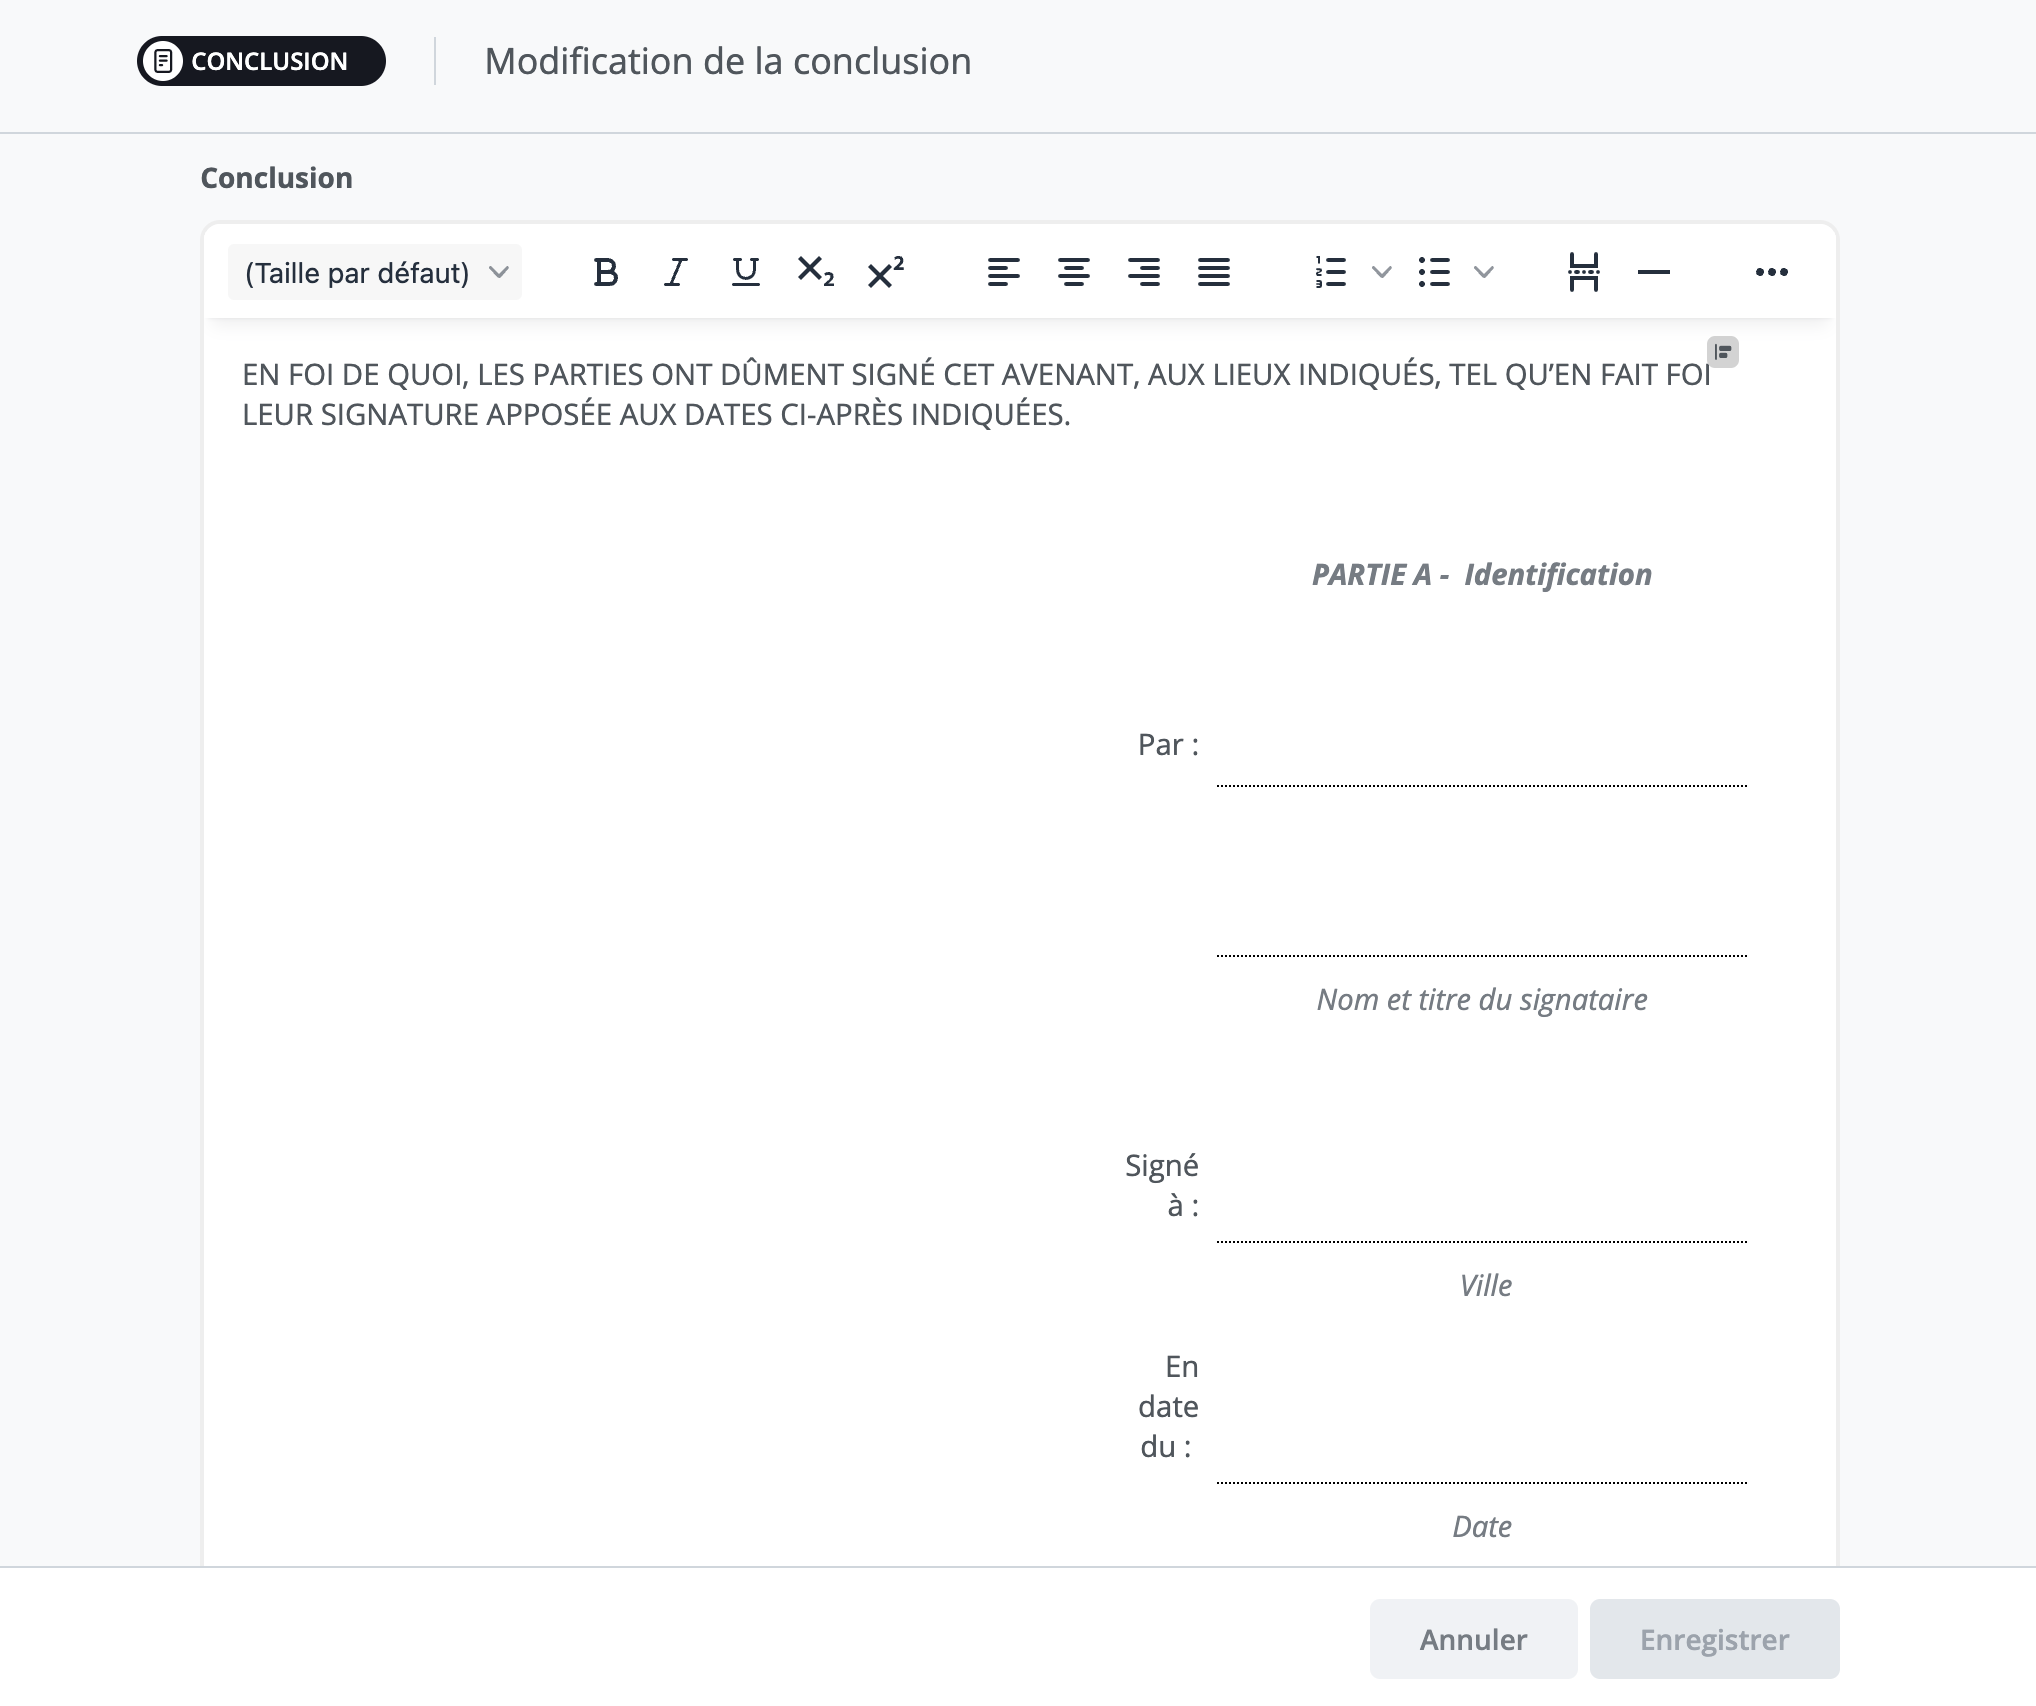Expand bulleted list style options
Image resolution: width=2036 pixels, height=1706 pixels.
tap(1484, 272)
